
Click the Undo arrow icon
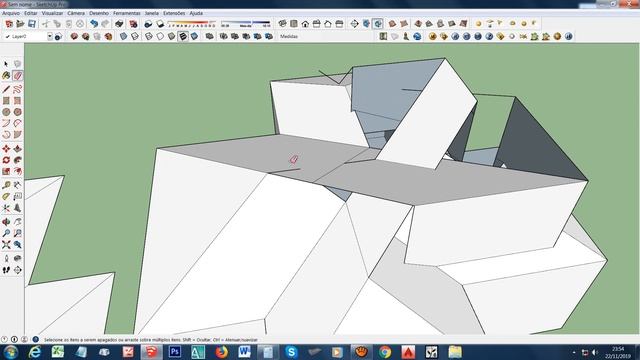94,24
